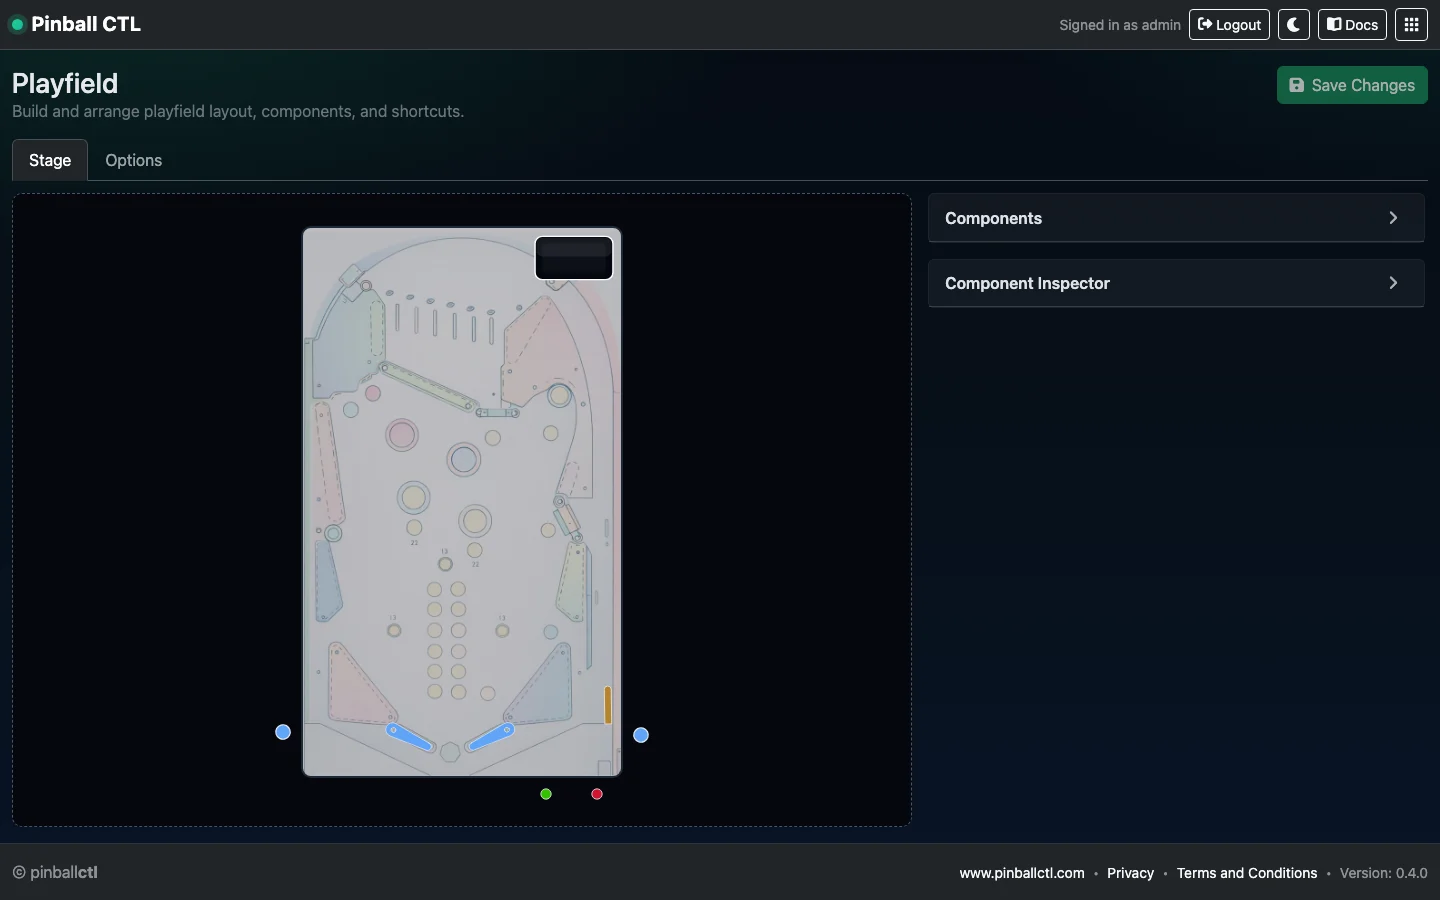The height and width of the screenshot is (900, 1440).
Task: Click the right blue marker beside the playfield
Action: (640, 735)
